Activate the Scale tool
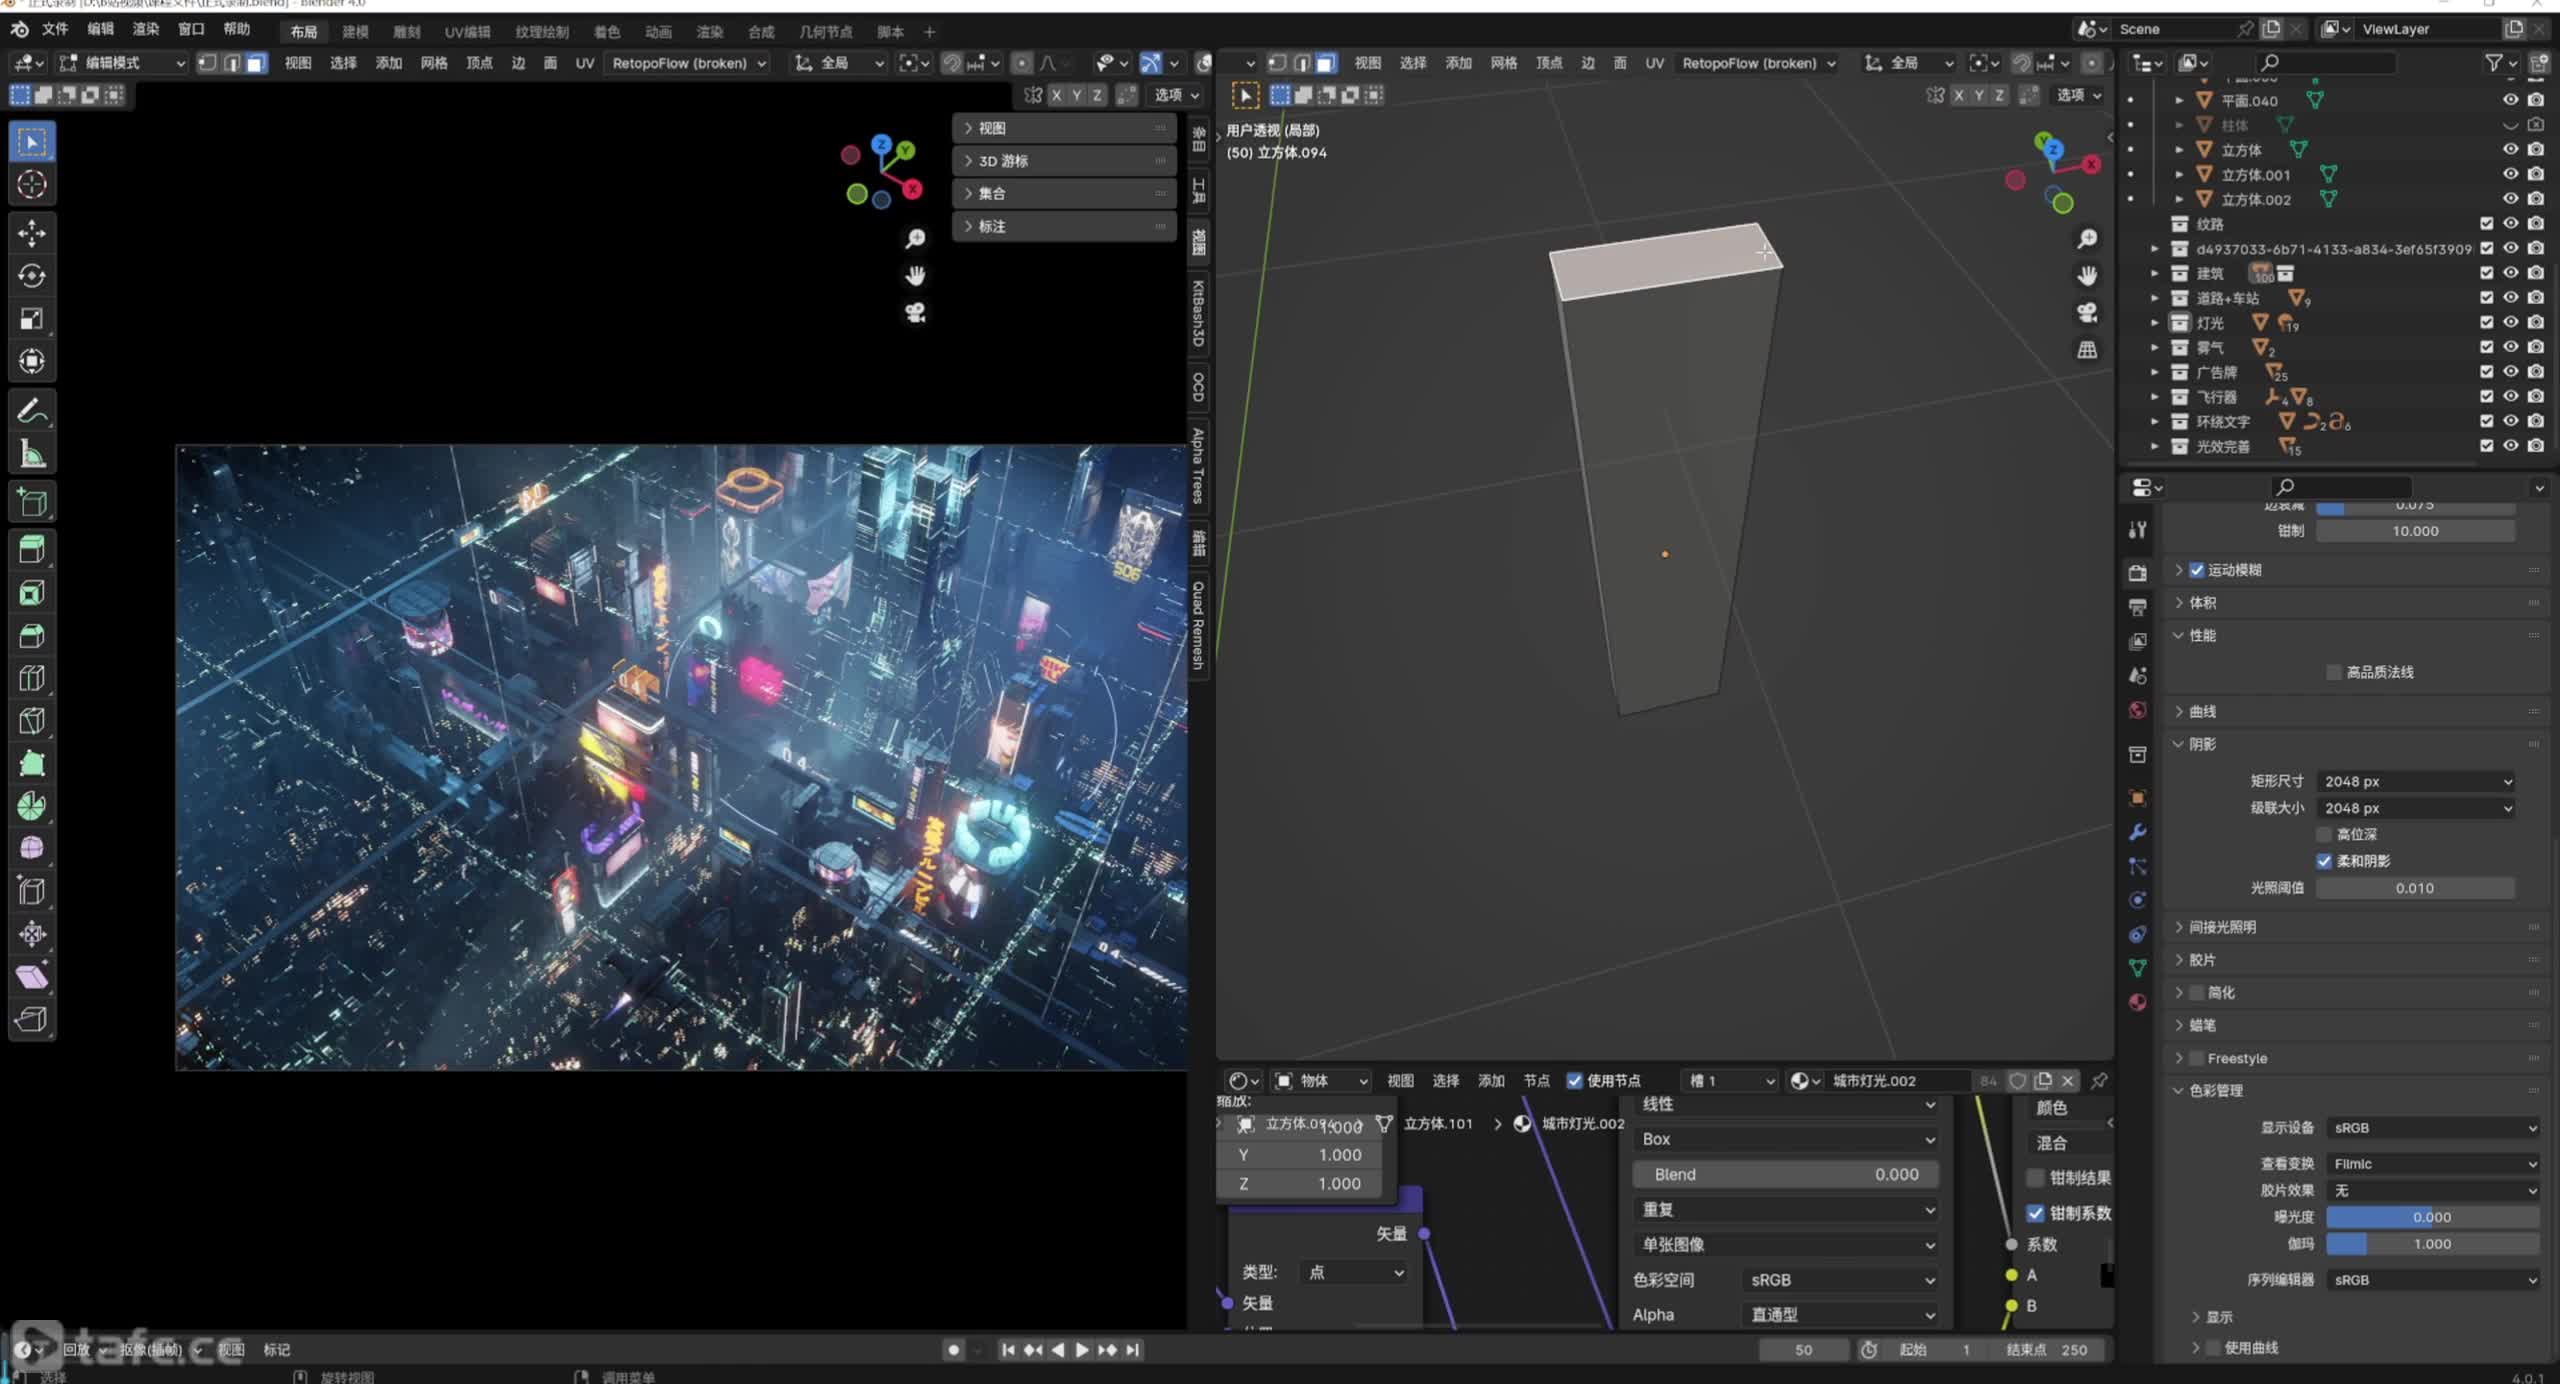2560x1384 pixels. 32,319
